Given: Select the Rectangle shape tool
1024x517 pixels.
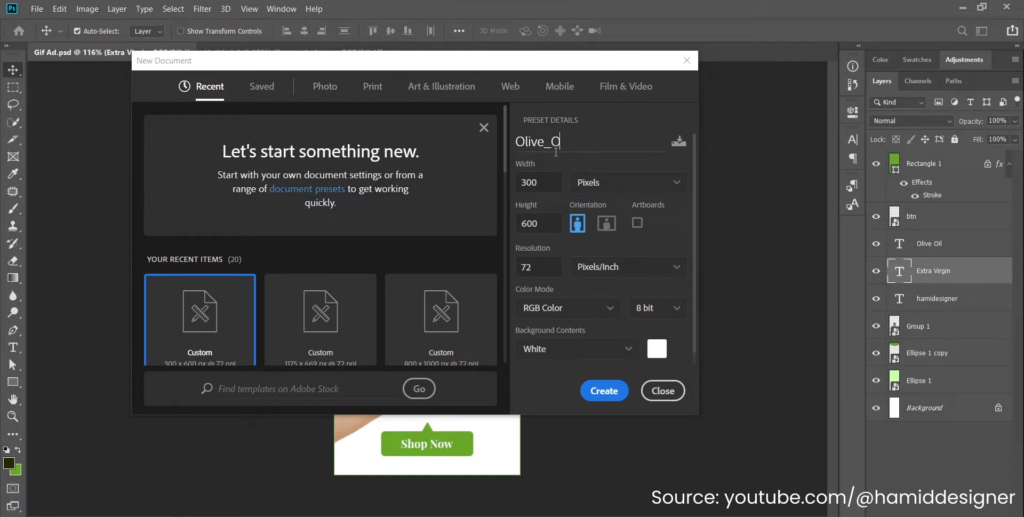Looking at the screenshot, I should (12, 382).
